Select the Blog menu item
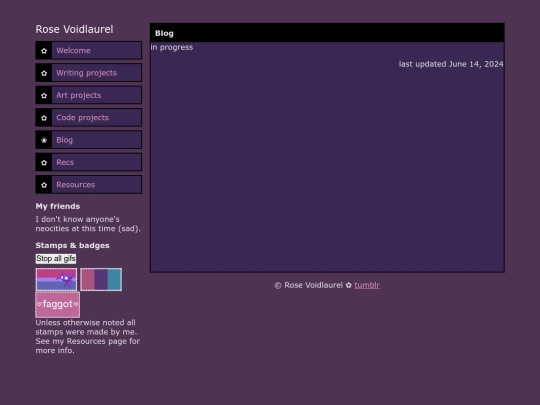 [x=89, y=140]
